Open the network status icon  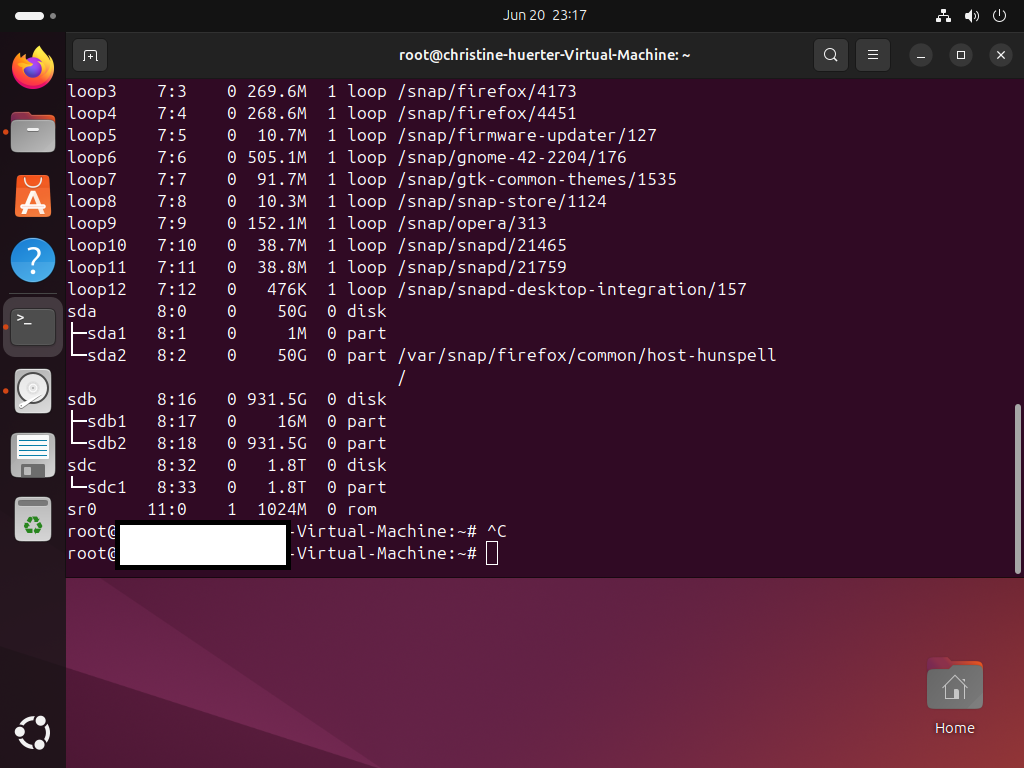(943, 16)
